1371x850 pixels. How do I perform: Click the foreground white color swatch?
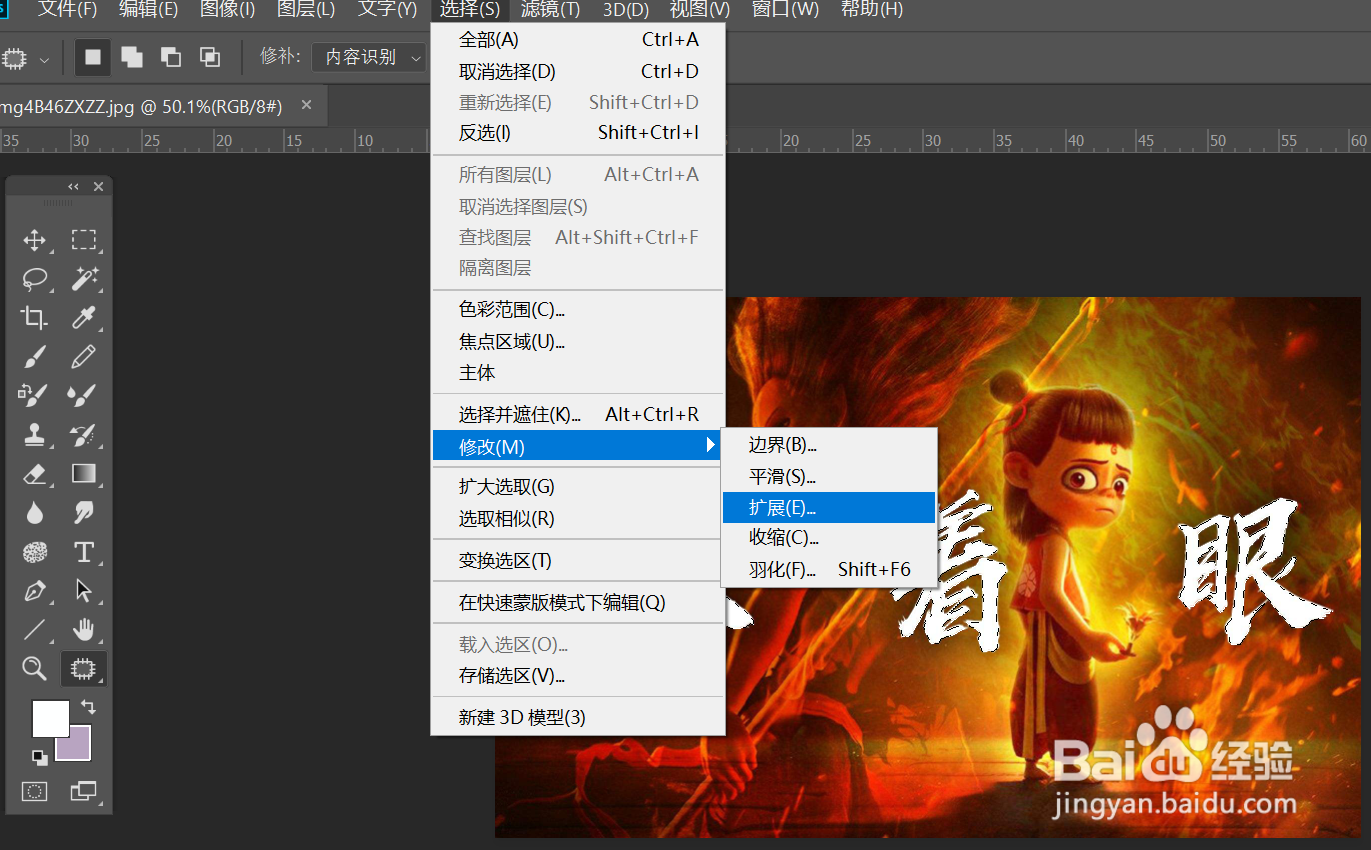point(50,718)
